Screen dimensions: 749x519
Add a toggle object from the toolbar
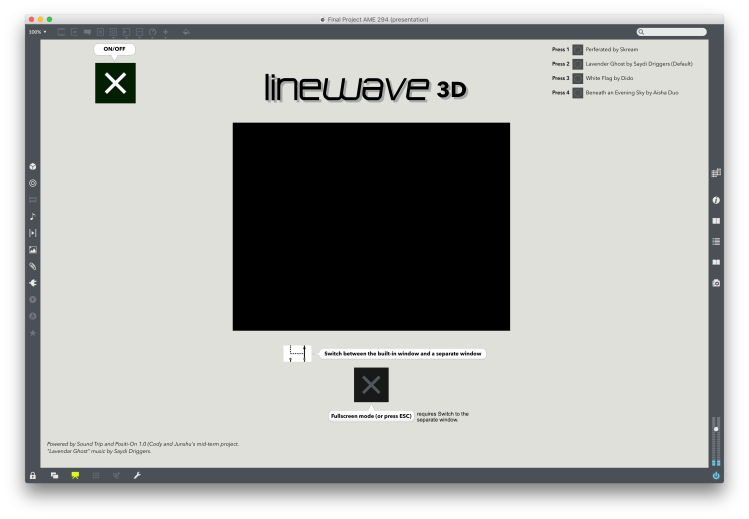point(100,32)
